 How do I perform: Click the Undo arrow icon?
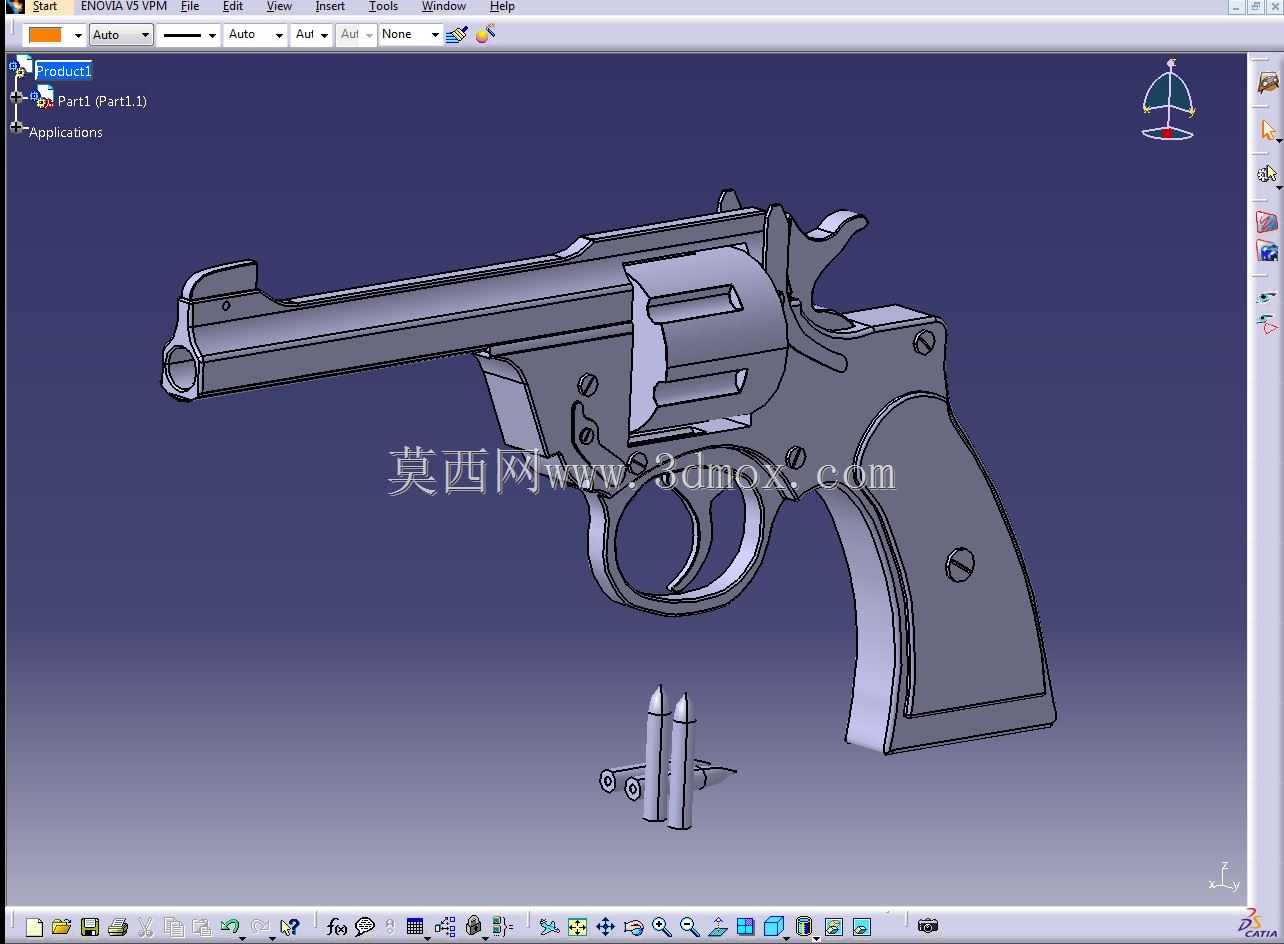[x=229, y=927]
